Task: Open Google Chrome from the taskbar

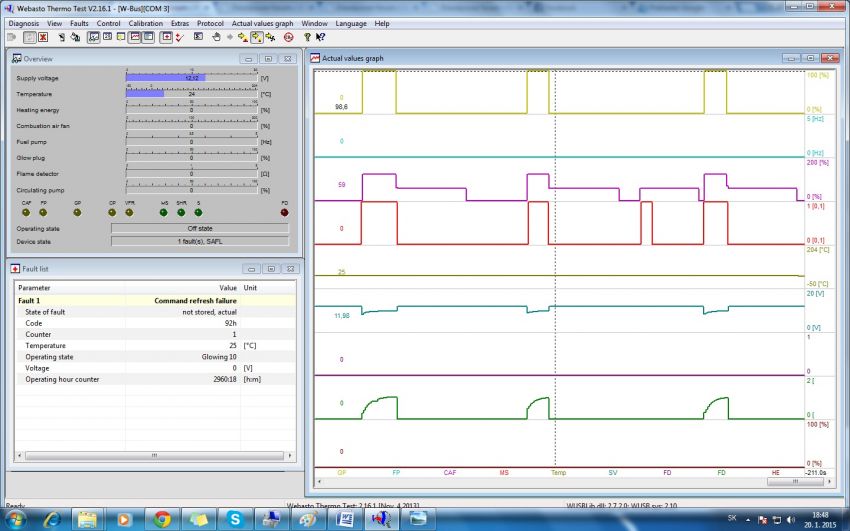Action: [x=162, y=519]
